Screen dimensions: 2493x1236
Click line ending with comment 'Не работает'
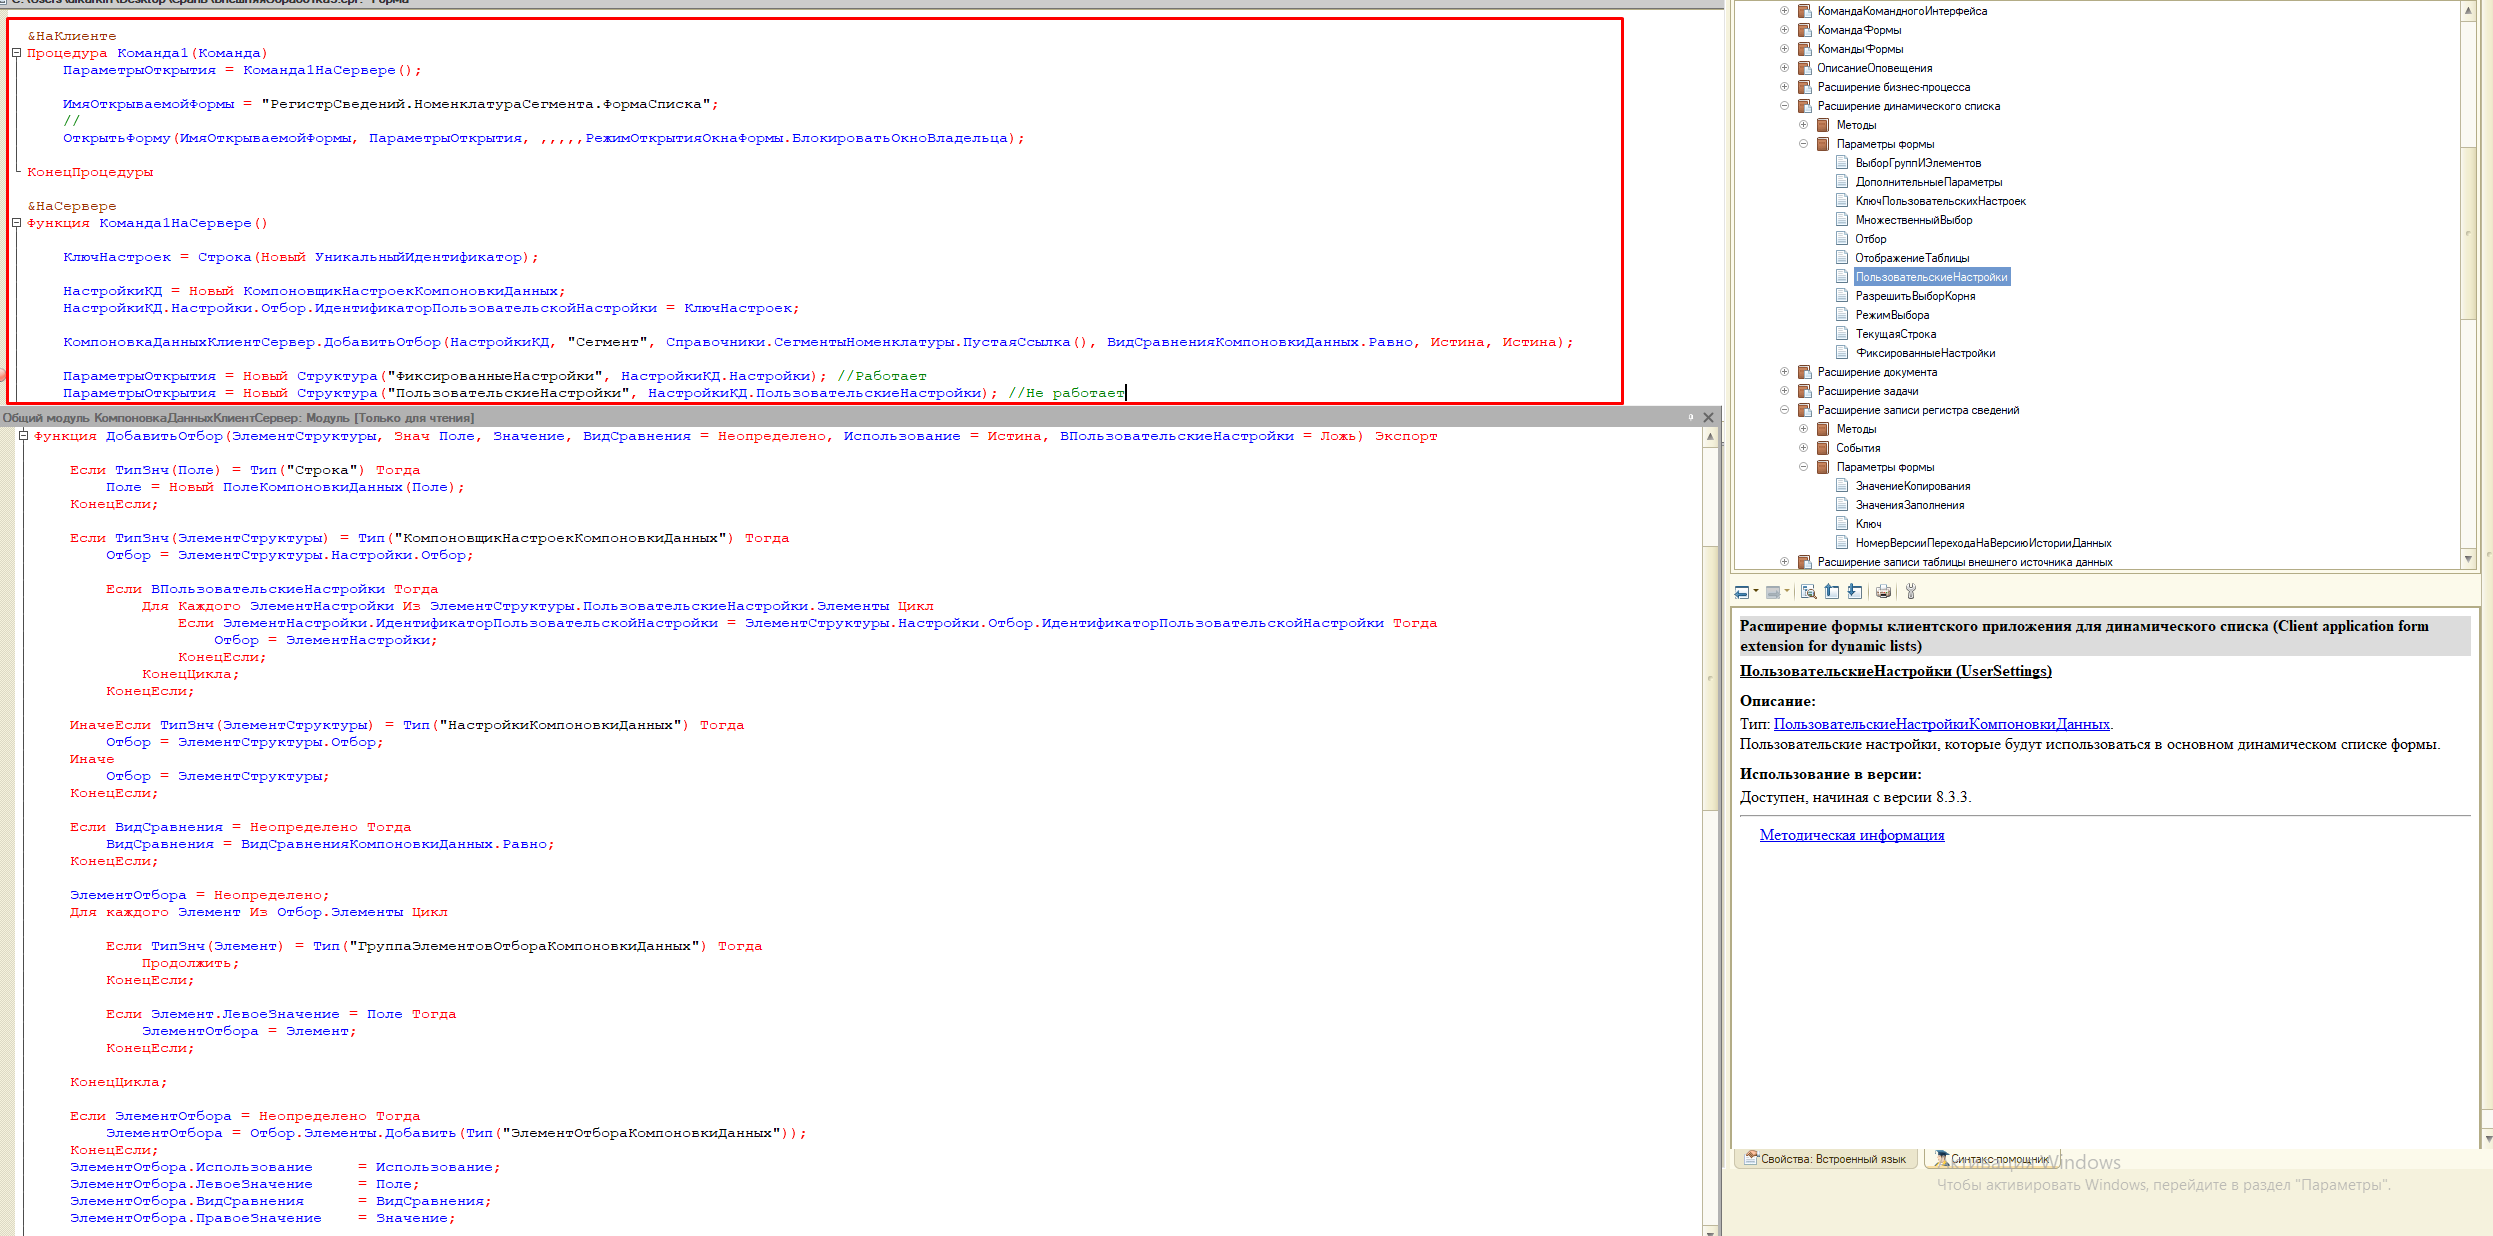click(594, 393)
